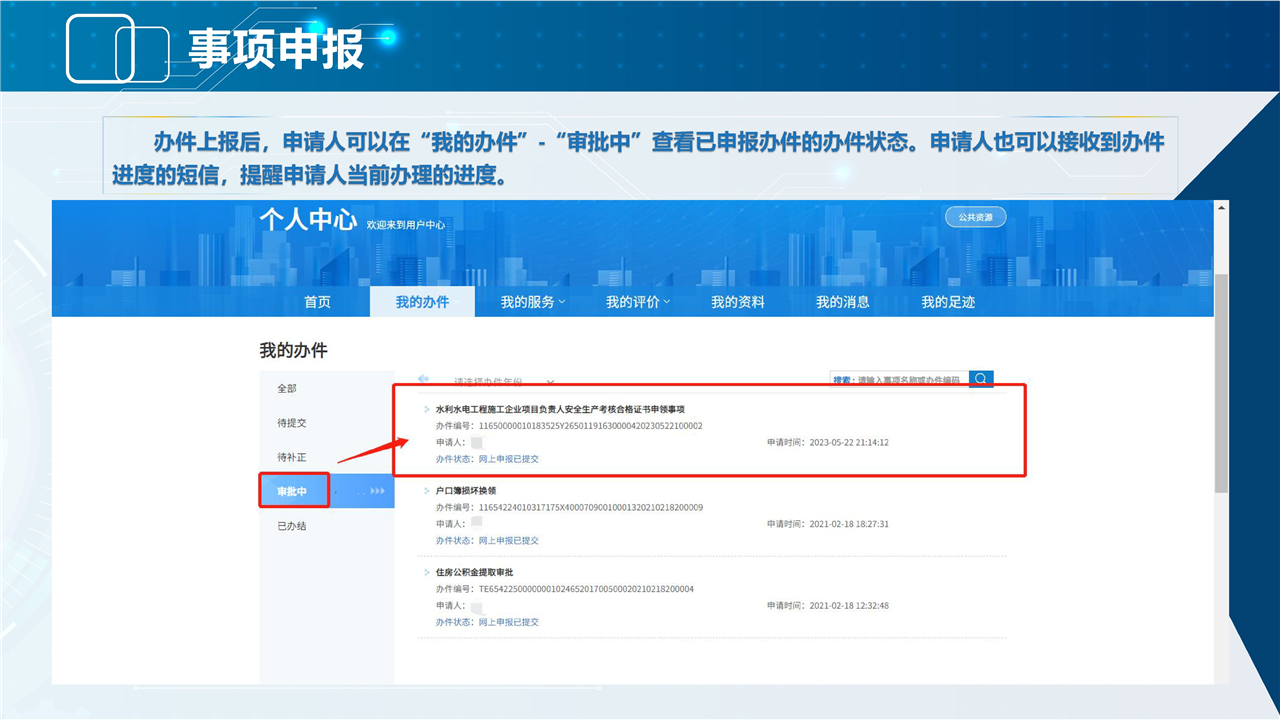Switch to the 我的办件 tab

(422, 302)
